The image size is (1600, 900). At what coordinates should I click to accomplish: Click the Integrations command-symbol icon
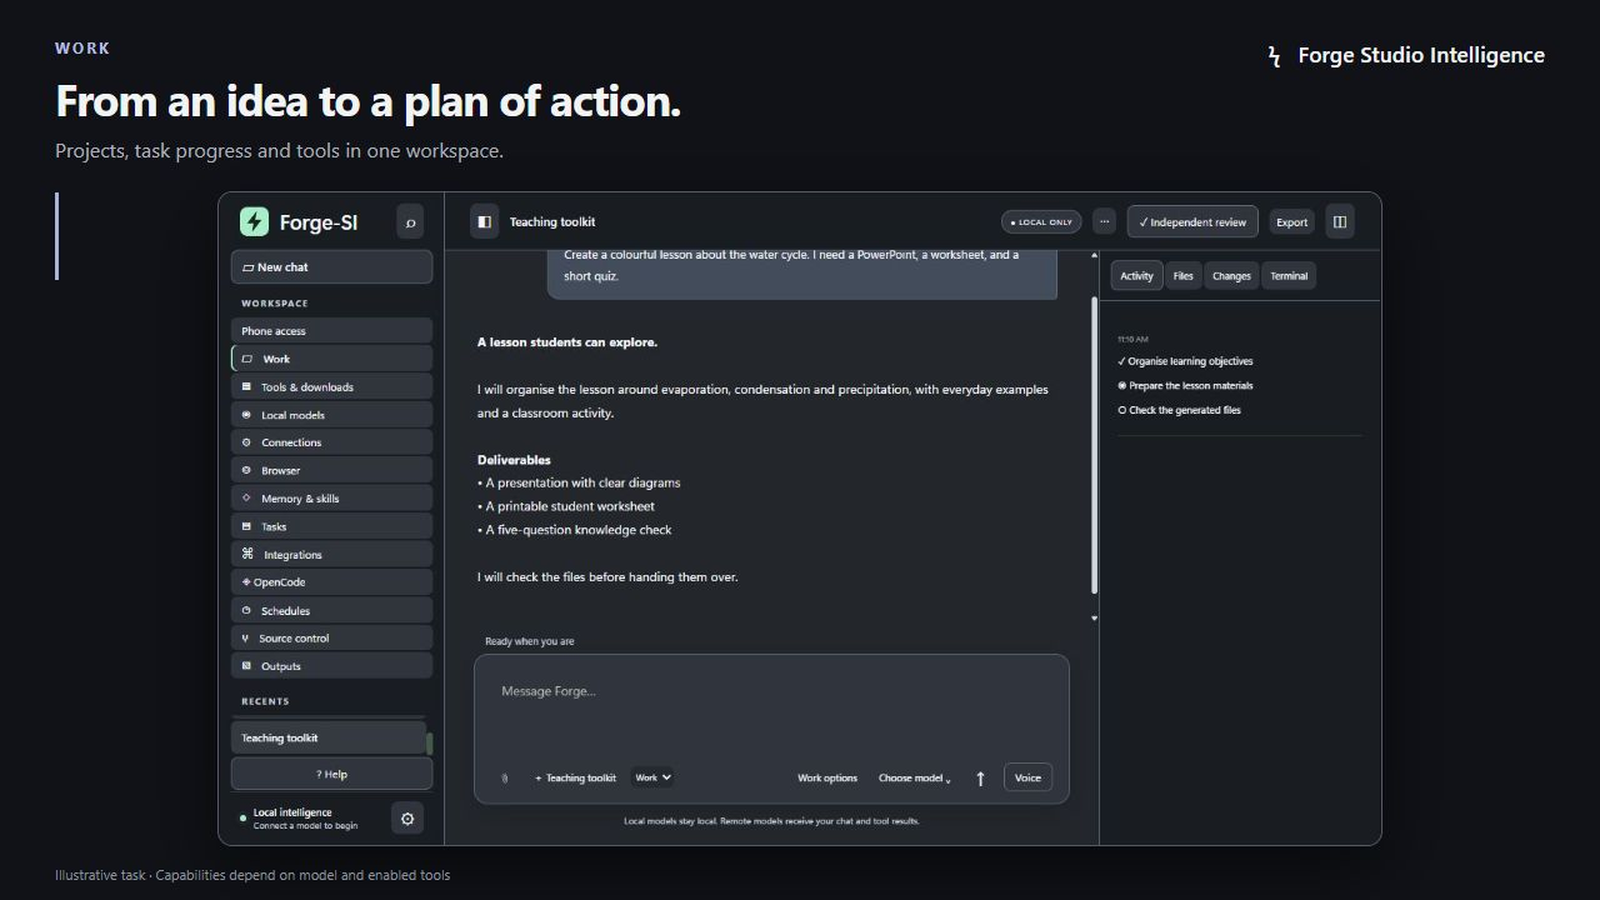pyautogui.click(x=247, y=554)
